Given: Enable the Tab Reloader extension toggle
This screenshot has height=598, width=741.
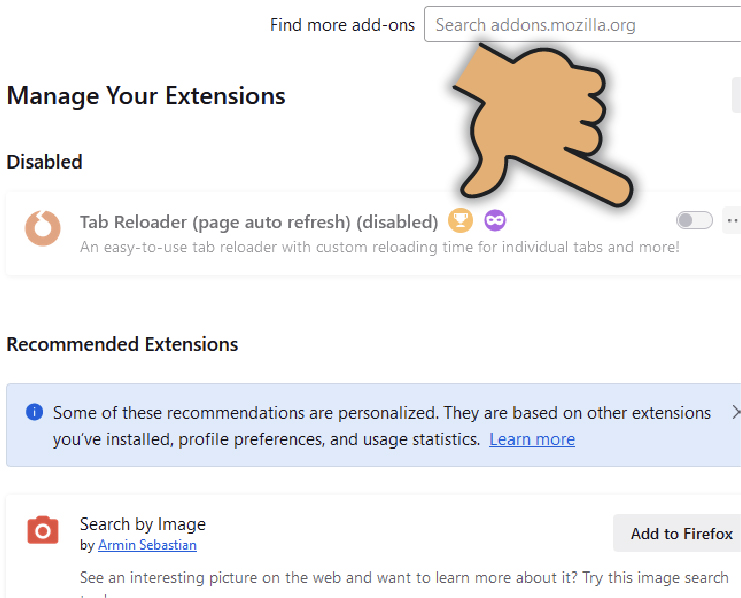Looking at the screenshot, I should pos(694,220).
